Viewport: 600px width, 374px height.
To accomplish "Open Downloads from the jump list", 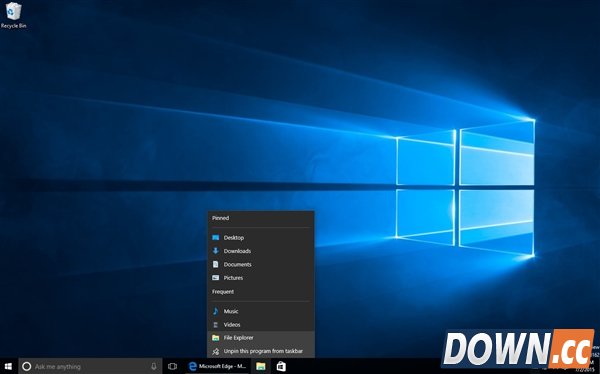I will point(261,251).
